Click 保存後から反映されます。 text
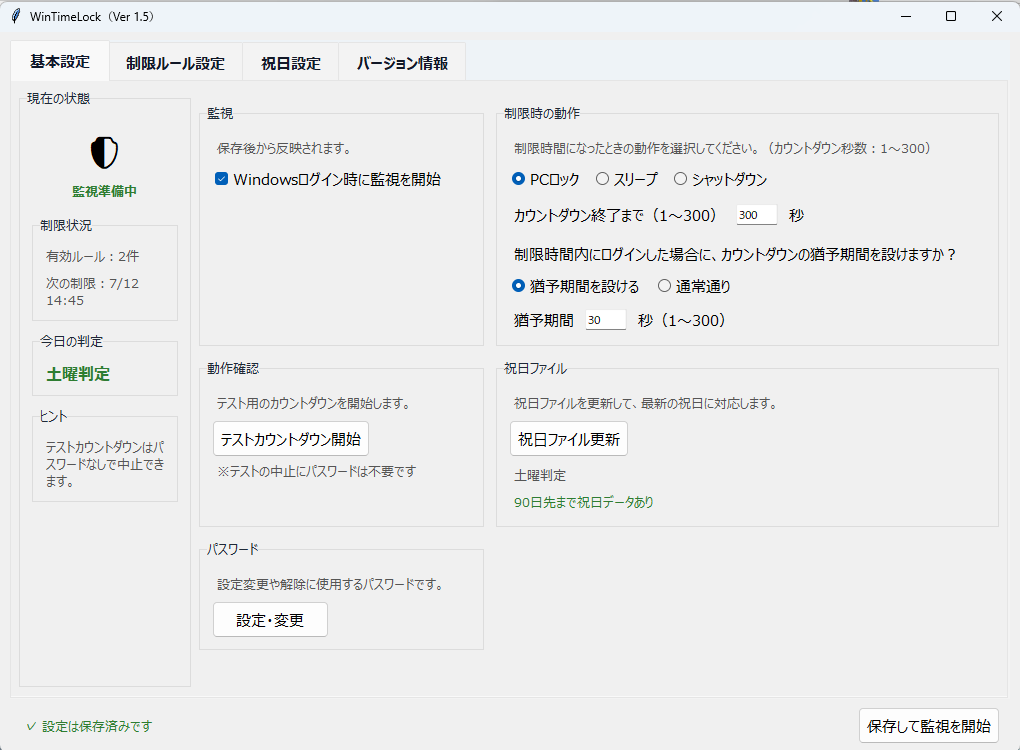 284,148
